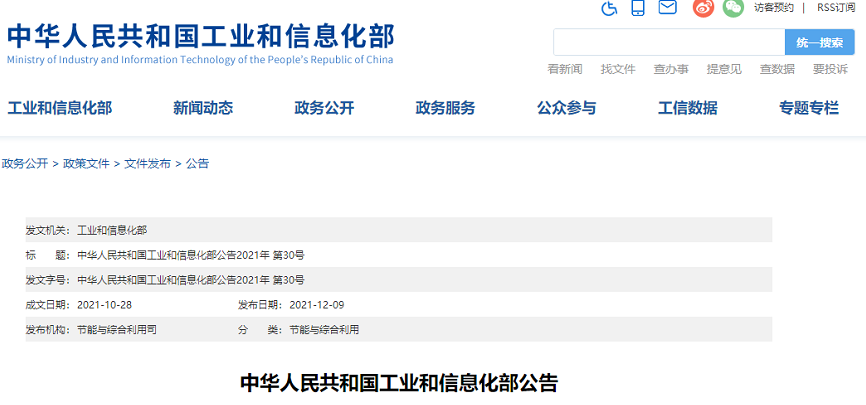
Task: Open the 专题专栏 nav menu
Action: [x=809, y=108]
